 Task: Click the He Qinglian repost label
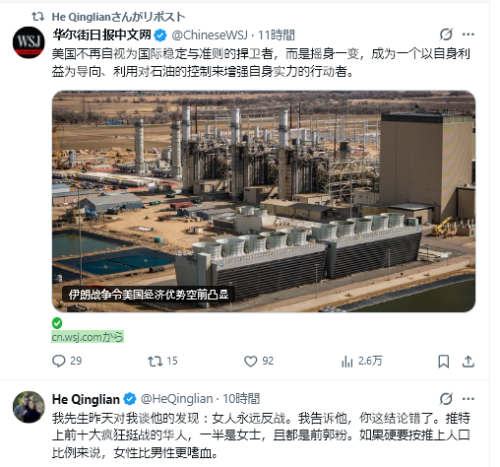118,17
